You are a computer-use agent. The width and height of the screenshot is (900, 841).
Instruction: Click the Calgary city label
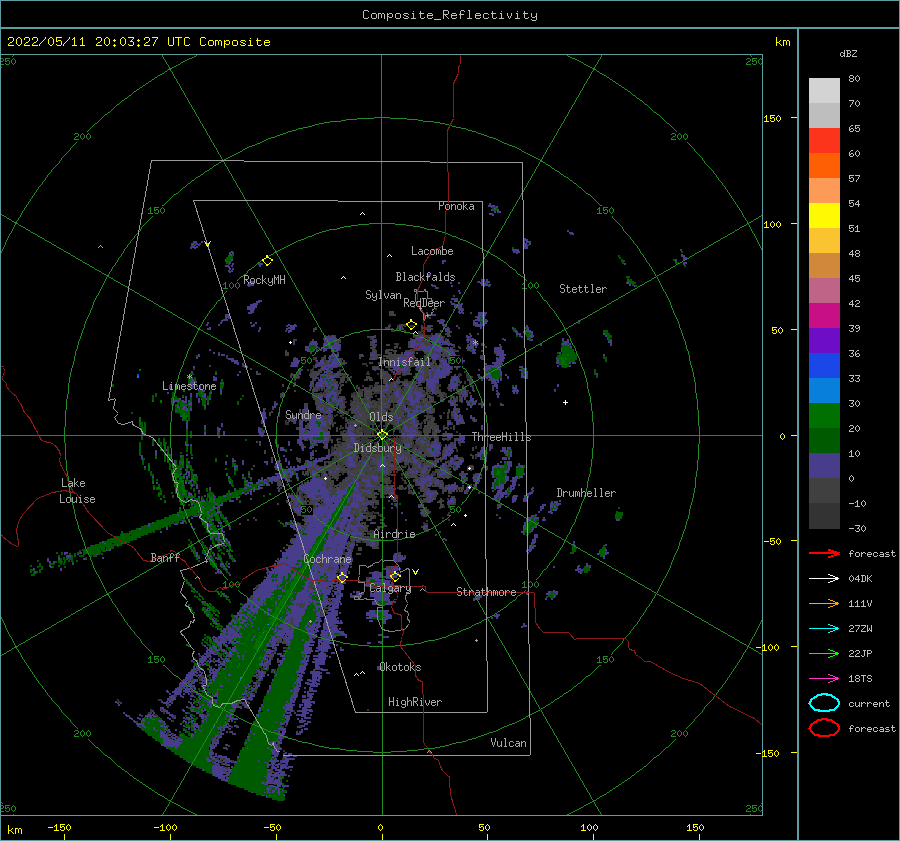(390, 588)
